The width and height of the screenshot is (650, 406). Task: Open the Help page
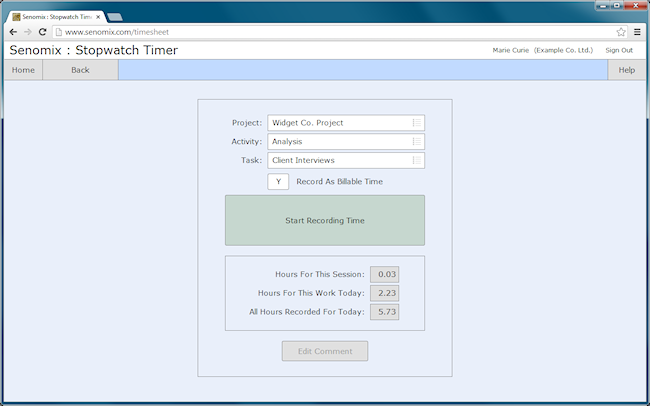tap(626, 70)
